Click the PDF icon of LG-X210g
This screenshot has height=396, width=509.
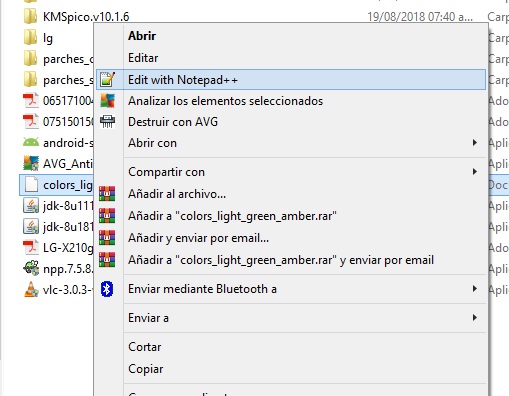coord(31,247)
